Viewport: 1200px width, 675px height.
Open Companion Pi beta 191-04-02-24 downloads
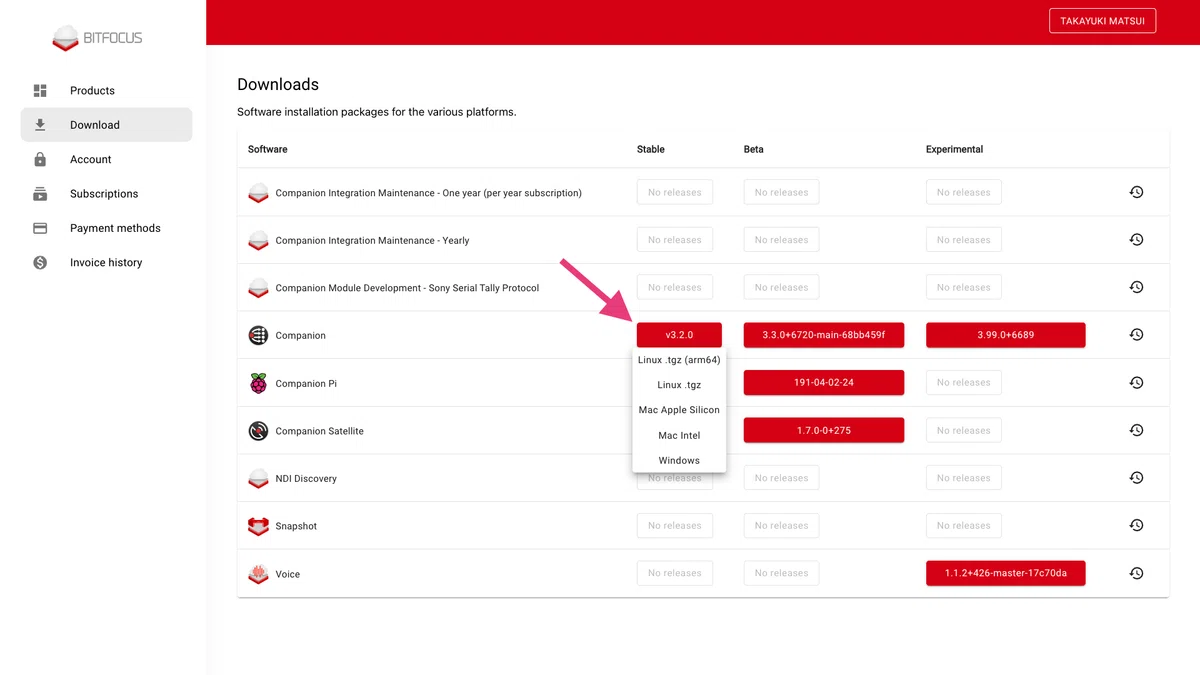(824, 383)
